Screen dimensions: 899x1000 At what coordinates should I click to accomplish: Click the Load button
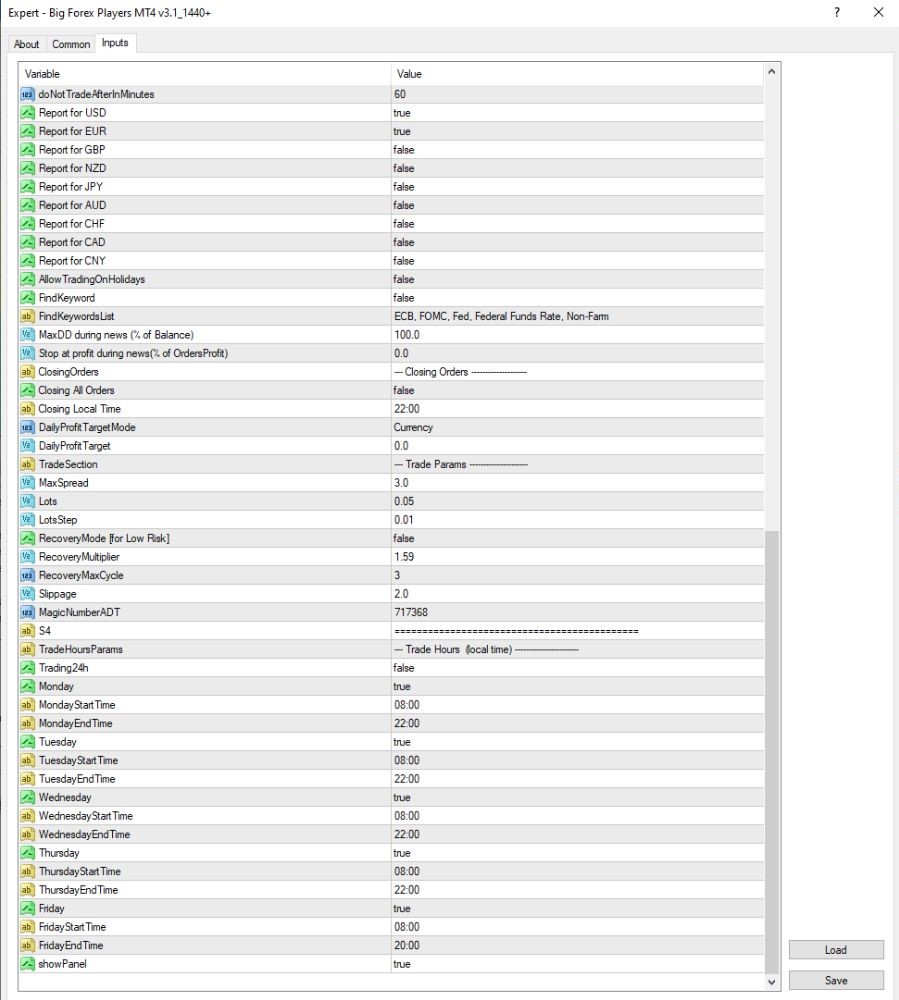coord(836,950)
